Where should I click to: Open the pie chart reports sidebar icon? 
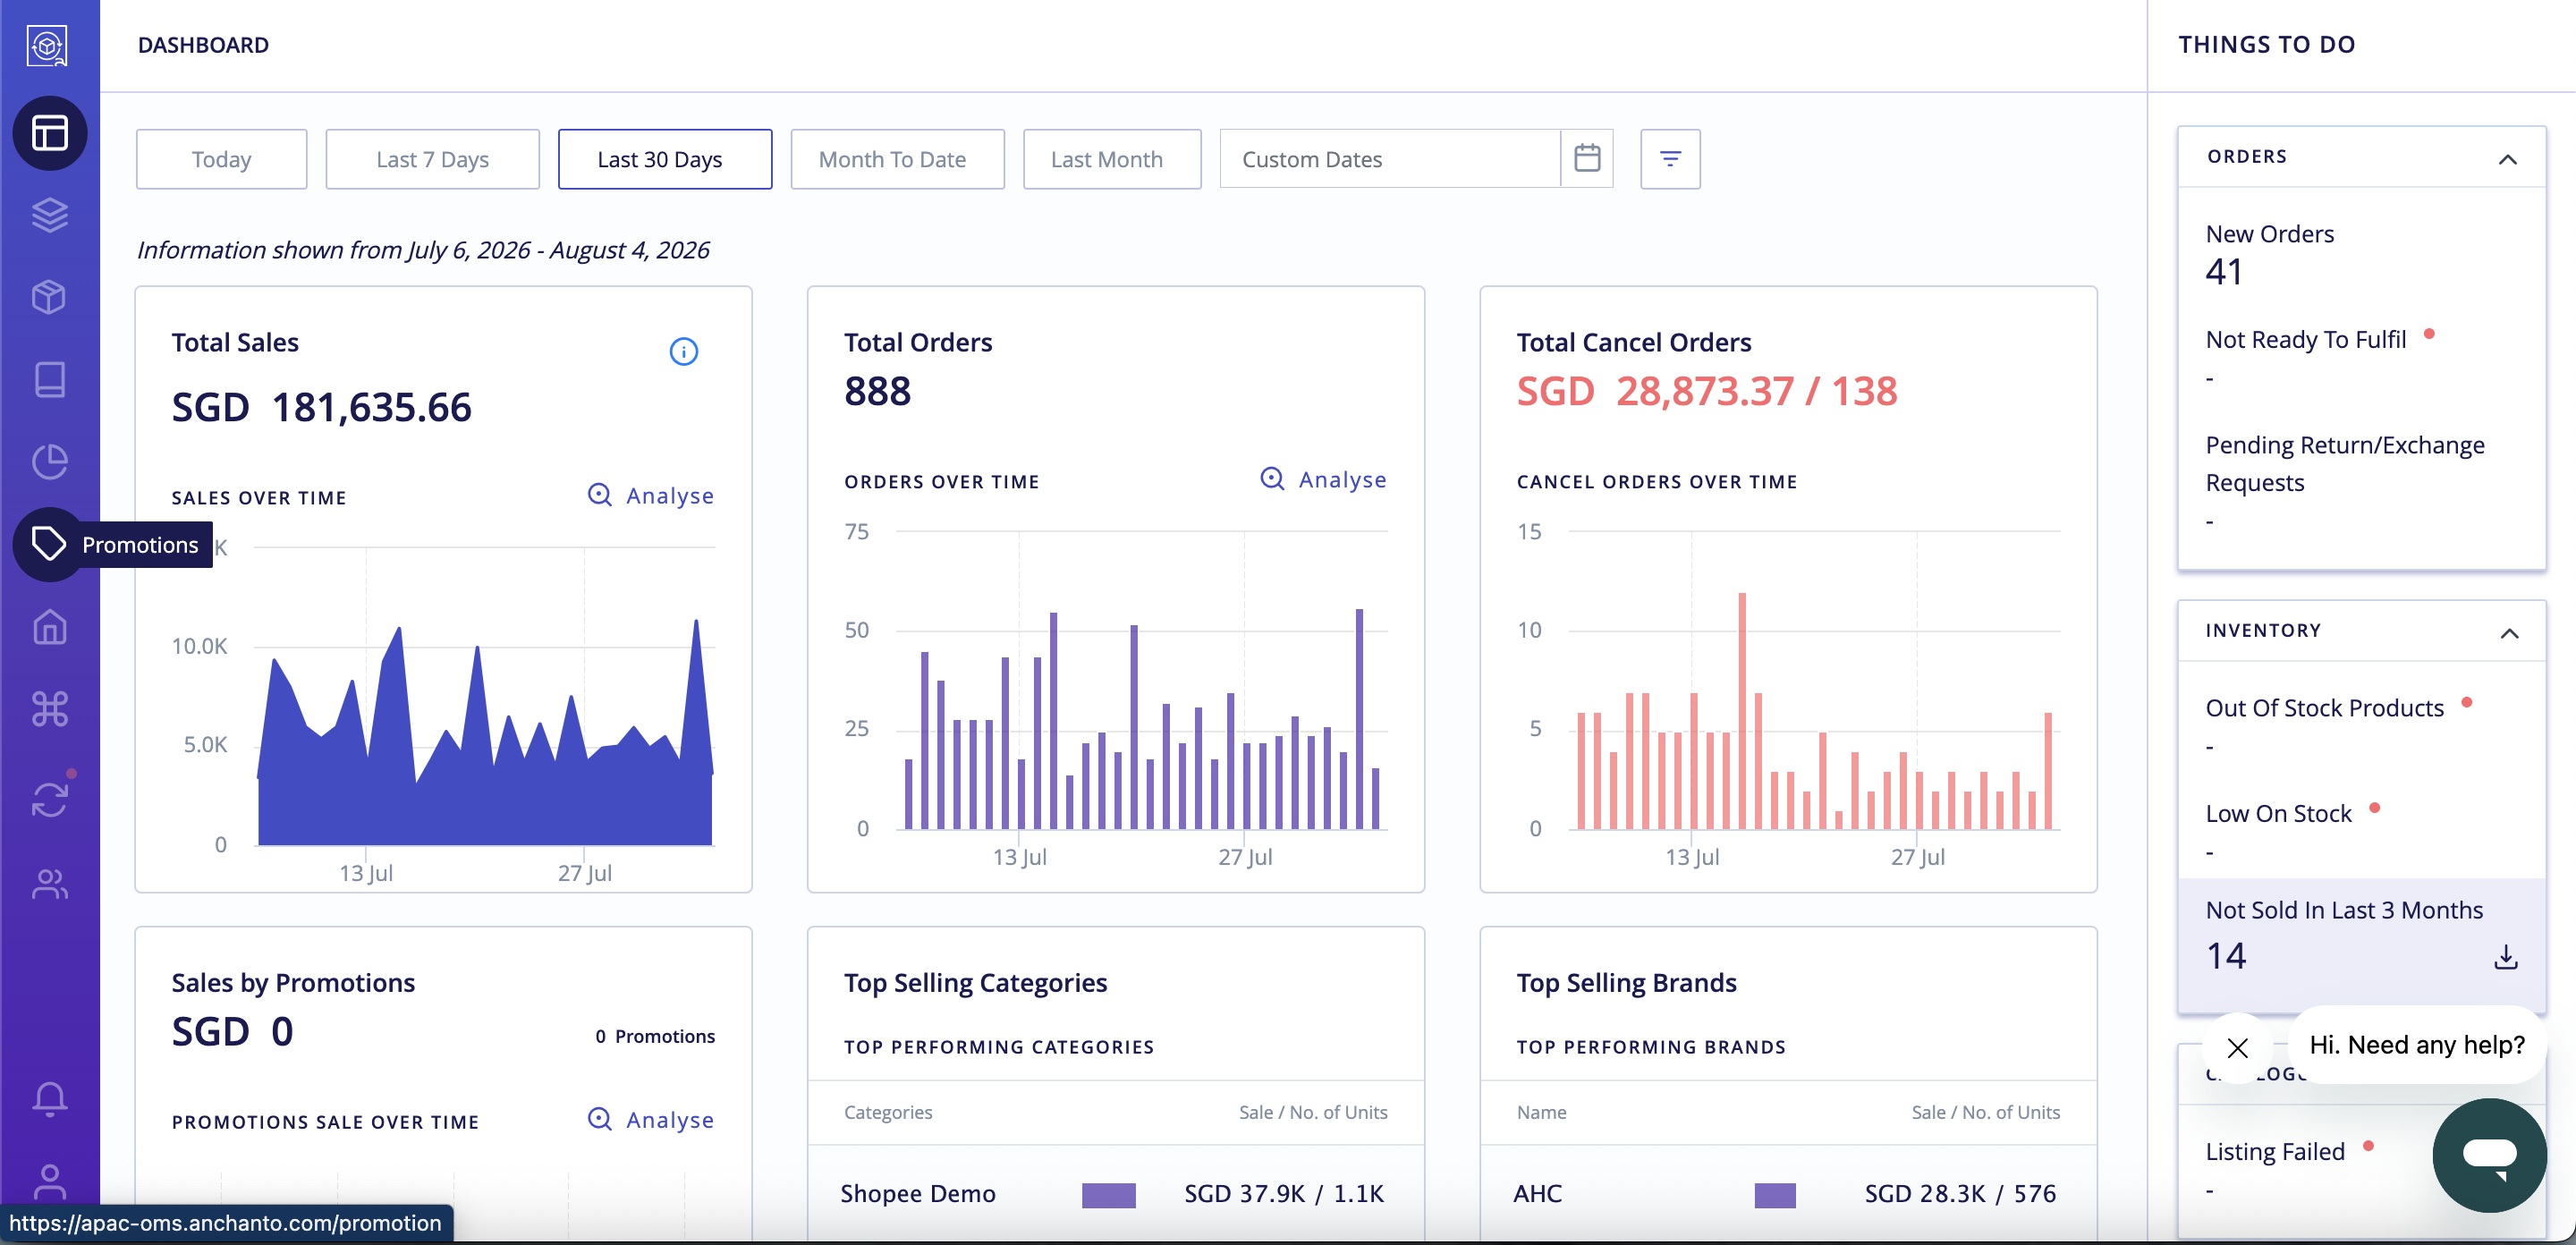[49, 461]
